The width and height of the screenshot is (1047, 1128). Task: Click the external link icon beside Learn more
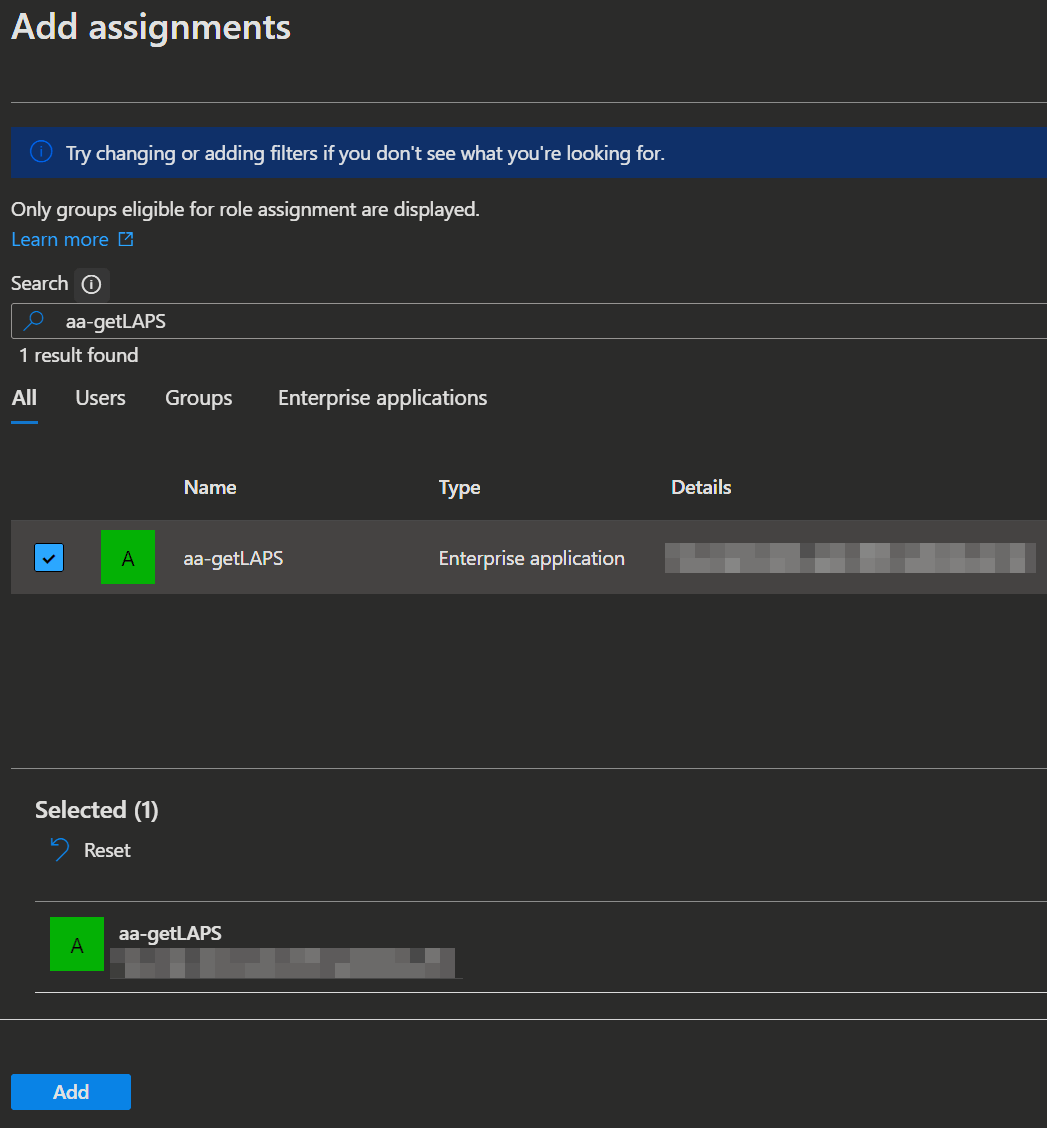click(x=126, y=240)
